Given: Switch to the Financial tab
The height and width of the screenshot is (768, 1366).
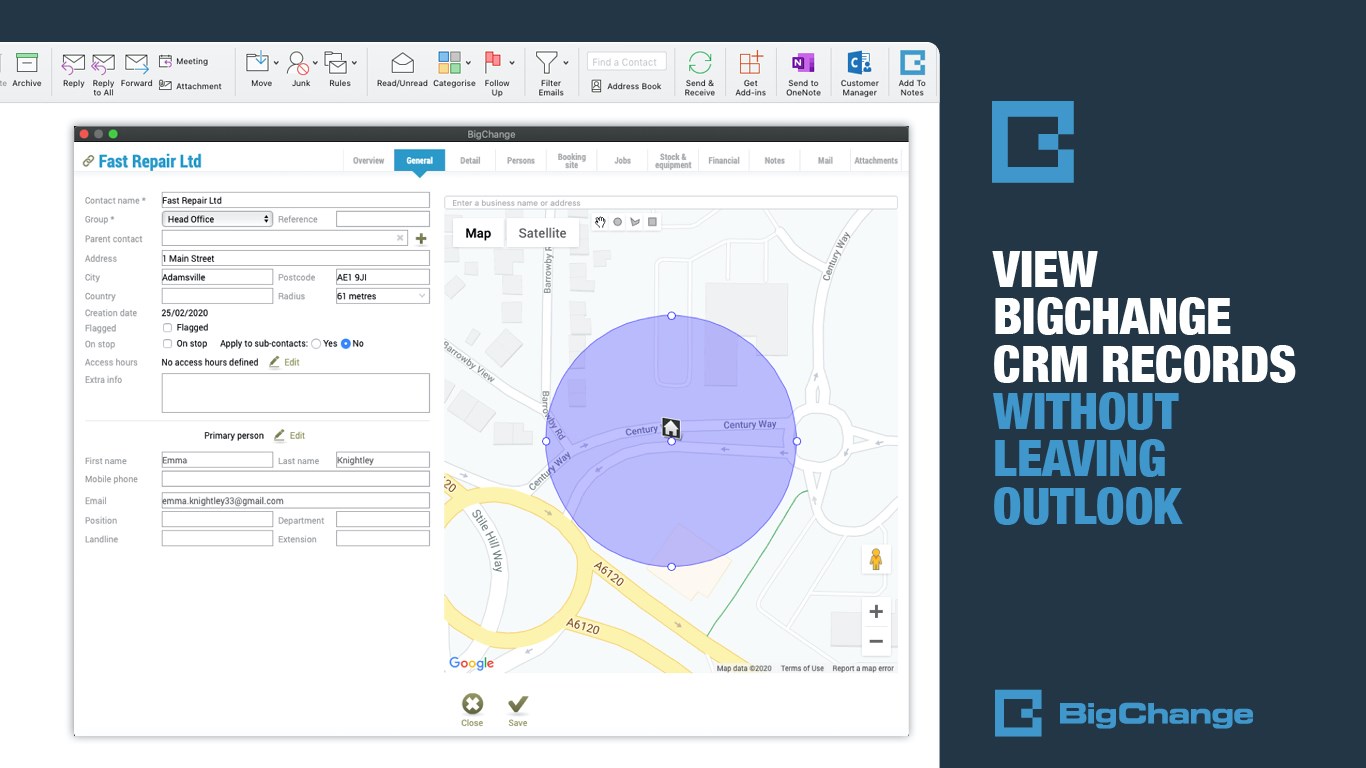Looking at the screenshot, I should (x=724, y=160).
